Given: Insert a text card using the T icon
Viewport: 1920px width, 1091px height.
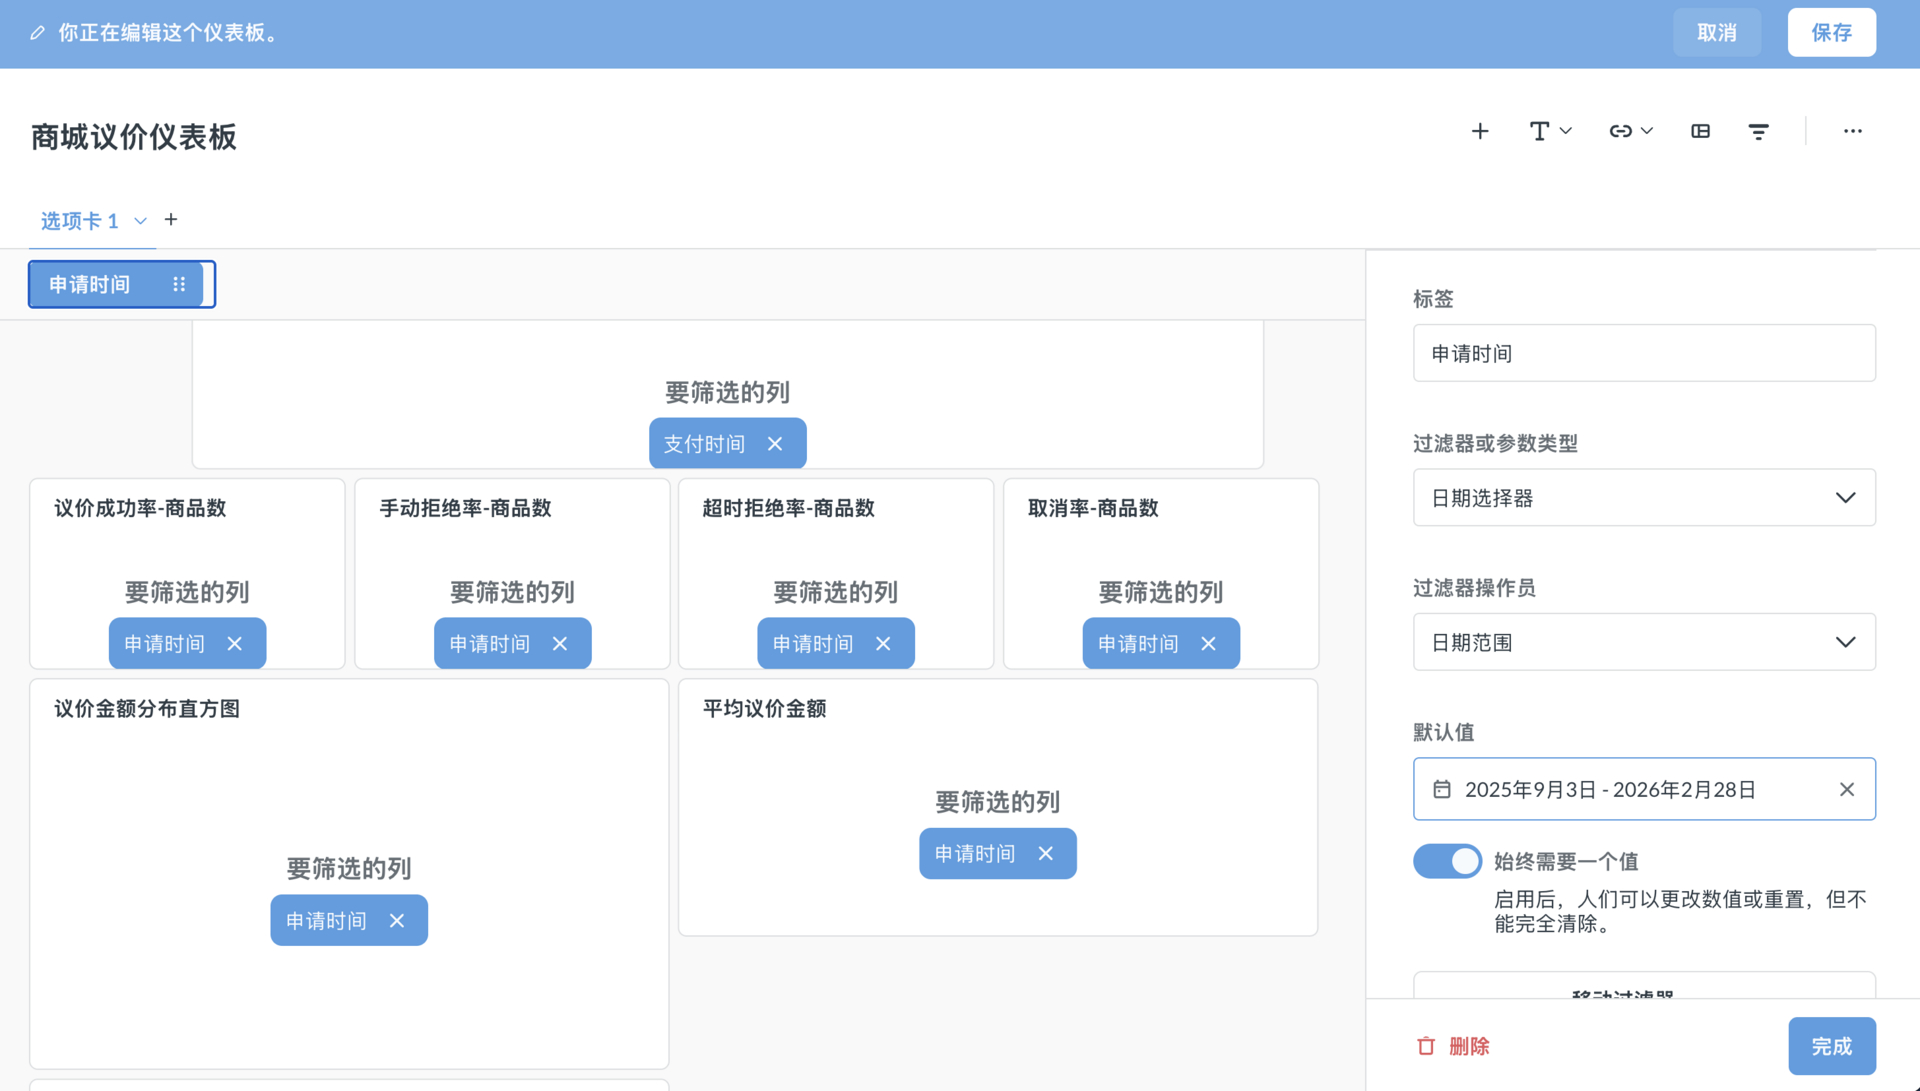Looking at the screenshot, I should (x=1540, y=131).
